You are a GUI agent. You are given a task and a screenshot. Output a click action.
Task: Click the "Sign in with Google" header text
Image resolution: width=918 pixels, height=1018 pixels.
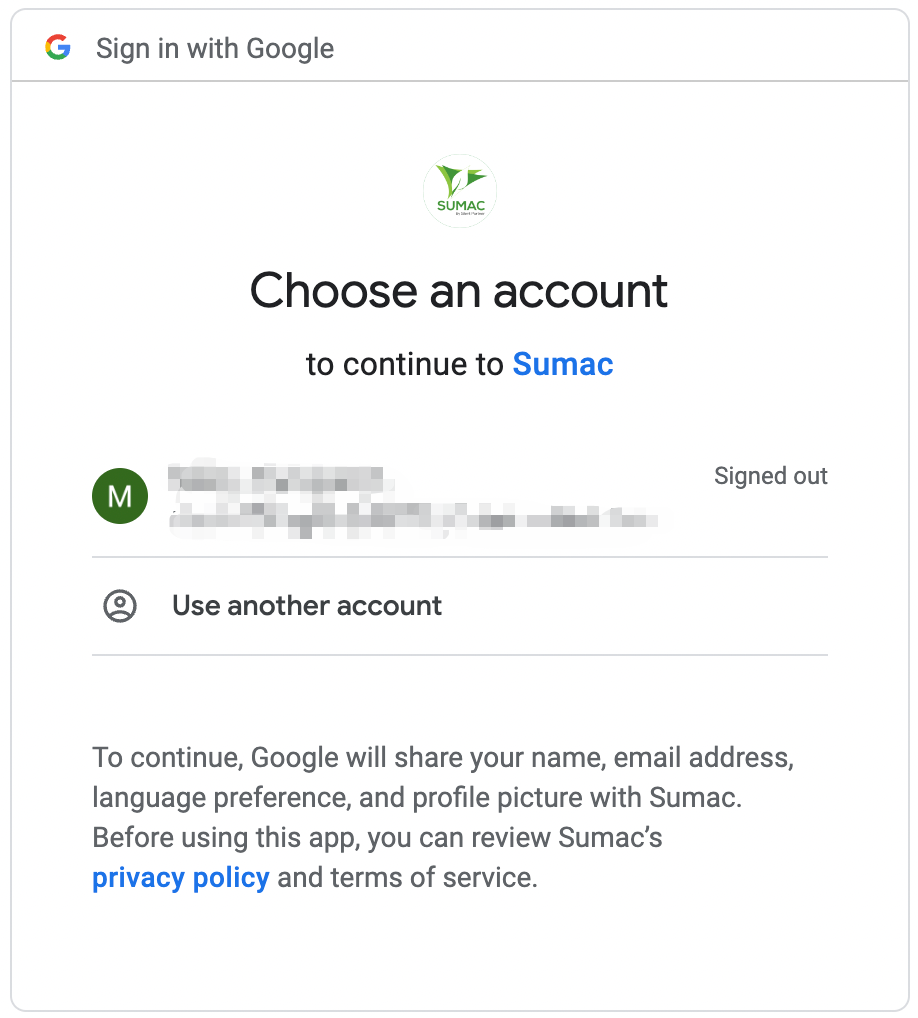214,47
